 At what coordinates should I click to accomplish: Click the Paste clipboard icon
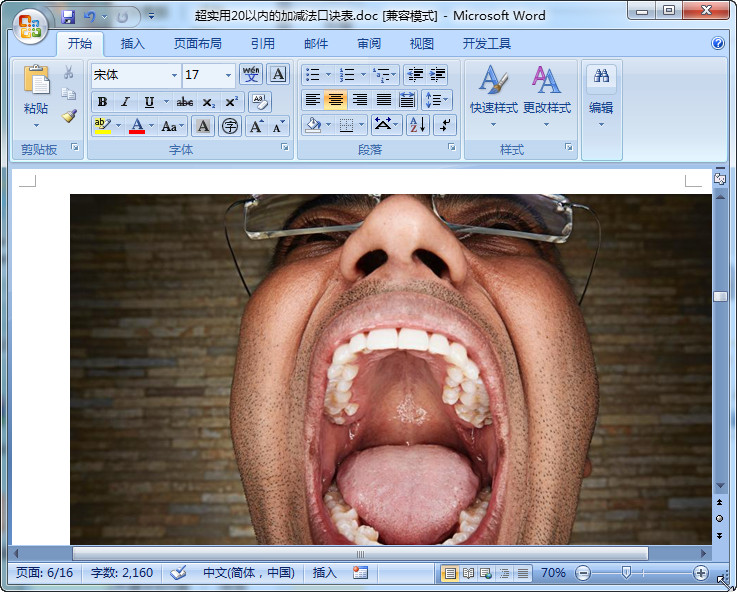point(36,79)
